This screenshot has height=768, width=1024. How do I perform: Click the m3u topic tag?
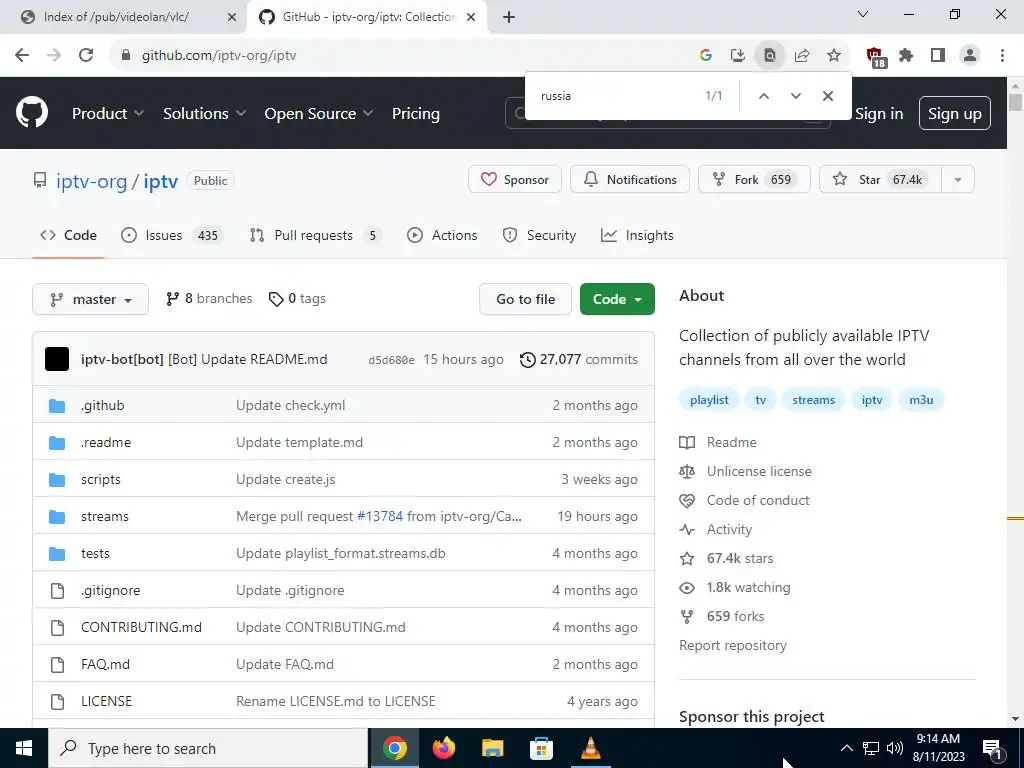[921, 400]
